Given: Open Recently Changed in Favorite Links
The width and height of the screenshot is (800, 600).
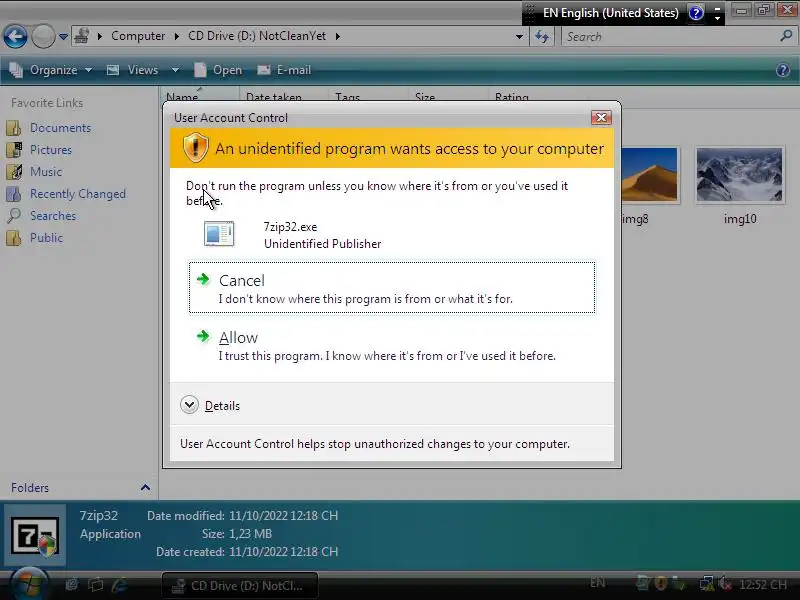Looking at the screenshot, I should coord(78,194).
